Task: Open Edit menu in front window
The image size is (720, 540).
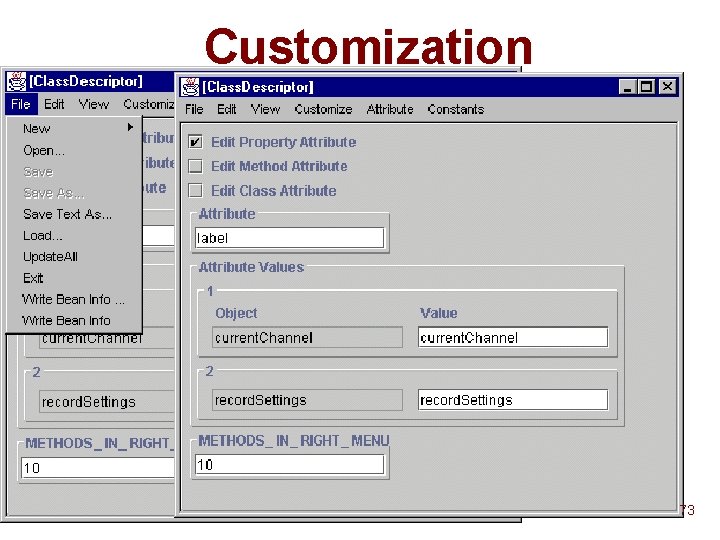Action: (x=226, y=109)
